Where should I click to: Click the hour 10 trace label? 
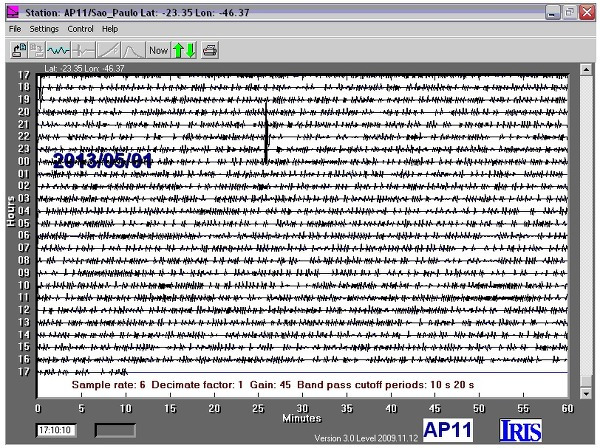point(24,285)
